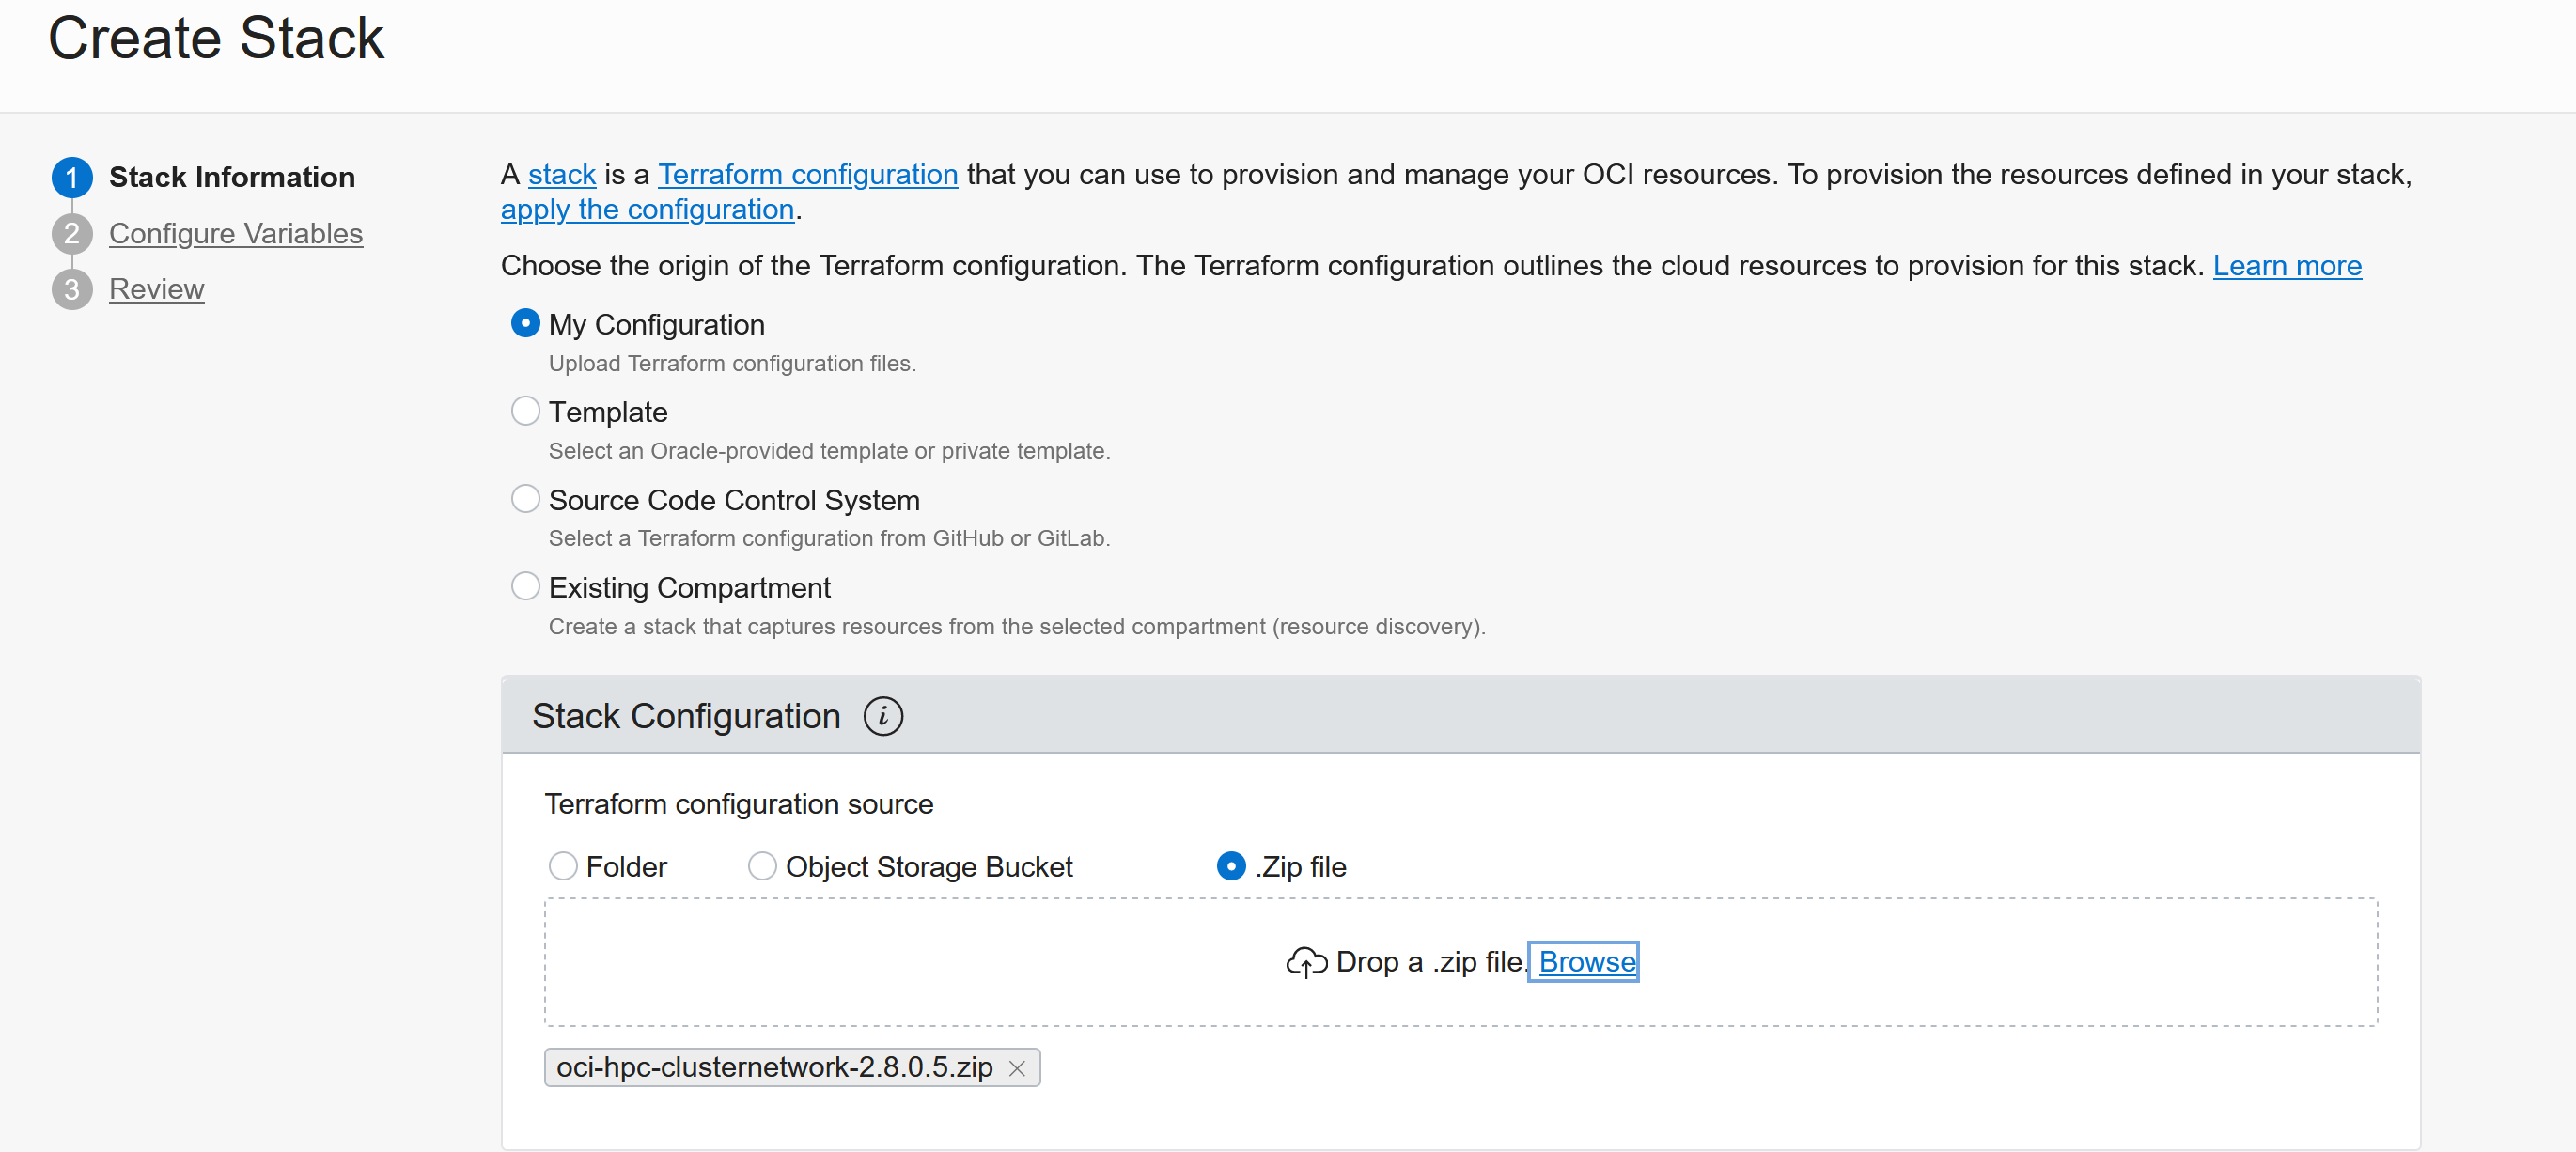Select Existing Compartment option

tap(525, 586)
